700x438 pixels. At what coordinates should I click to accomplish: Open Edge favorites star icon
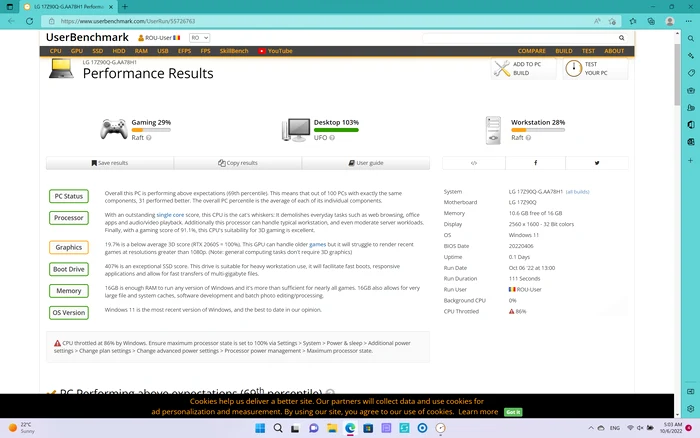633,21
